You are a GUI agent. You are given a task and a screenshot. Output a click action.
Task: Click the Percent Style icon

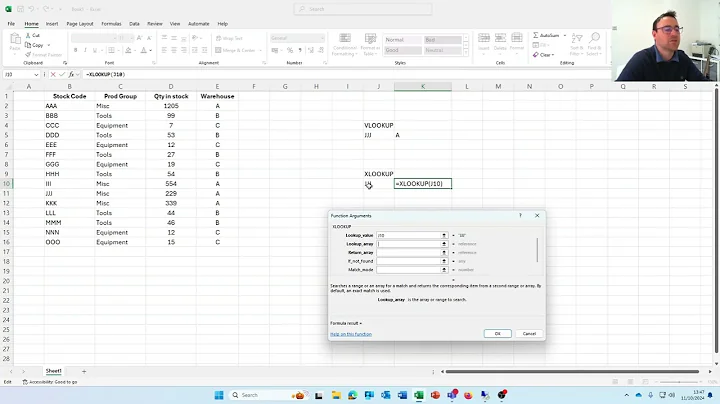[x=290, y=50]
